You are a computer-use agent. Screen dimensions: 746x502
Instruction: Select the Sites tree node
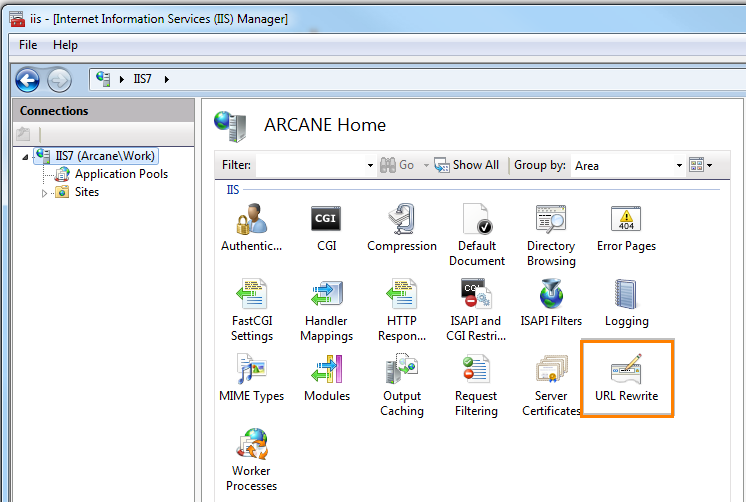click(x=78, y=192)
